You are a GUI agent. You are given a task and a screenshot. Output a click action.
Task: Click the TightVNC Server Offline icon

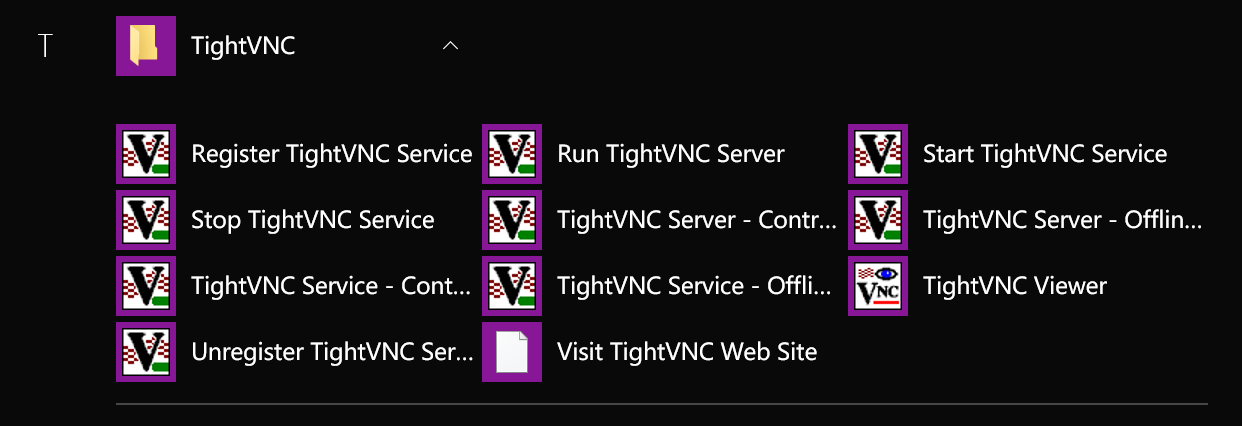click(x=878, y=220)
